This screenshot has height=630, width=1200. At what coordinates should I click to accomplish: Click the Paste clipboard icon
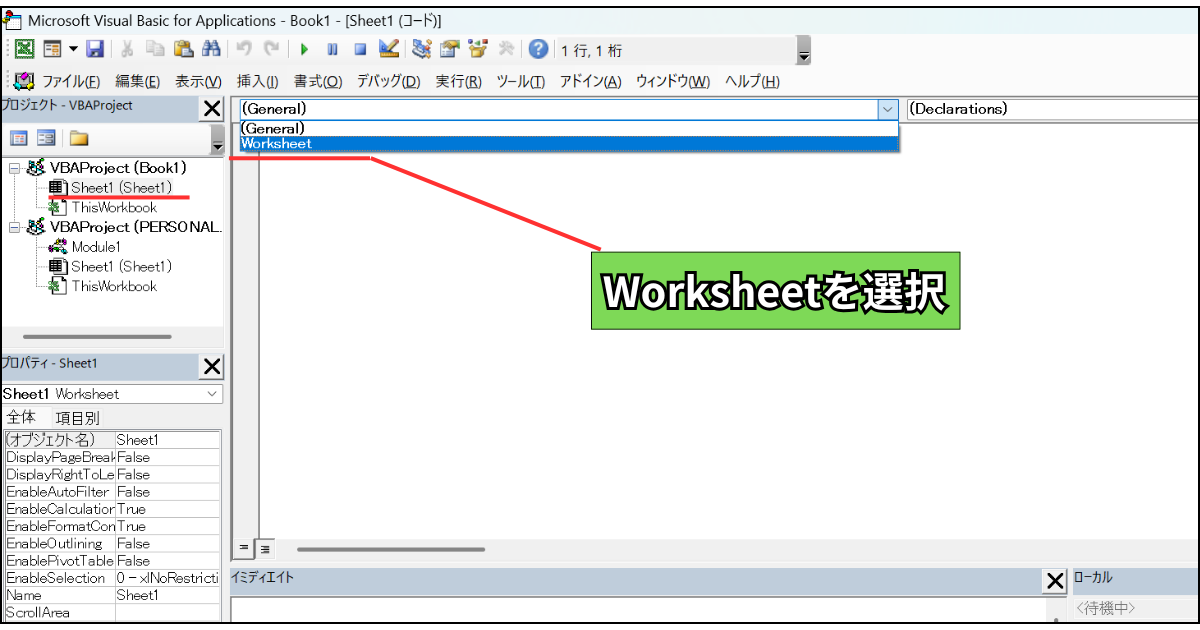tap(183, 49)
